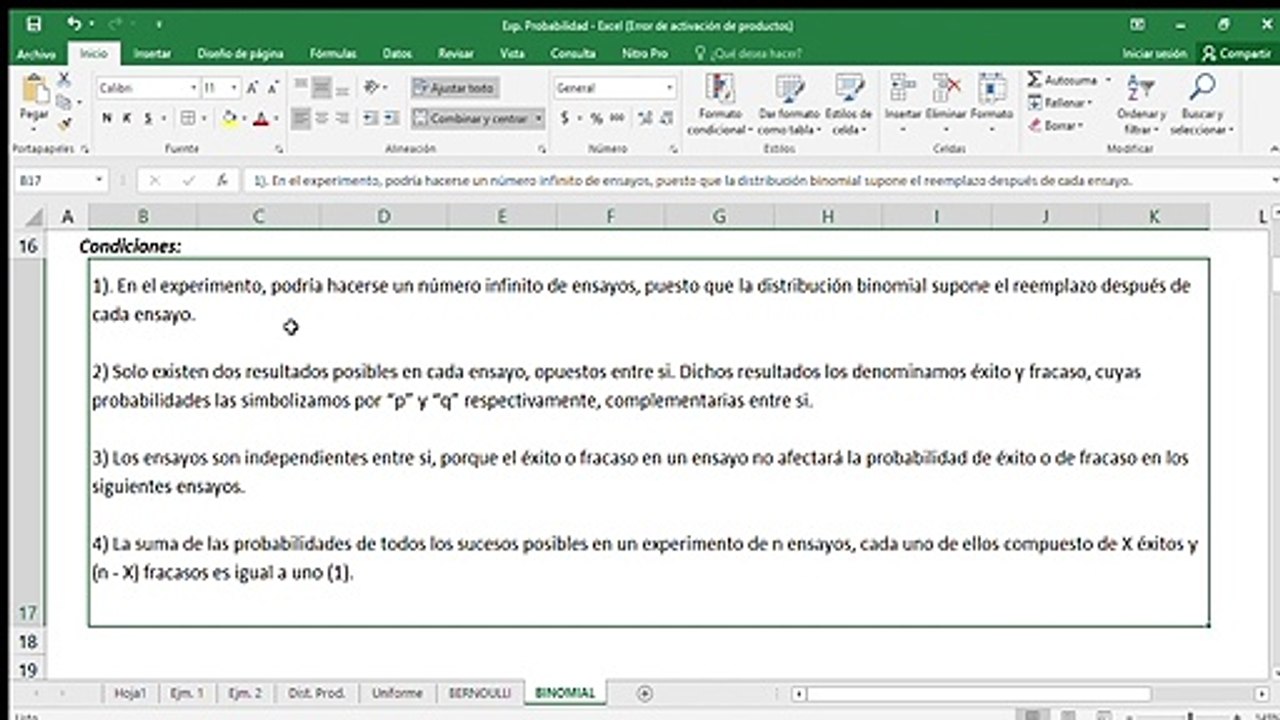Add a new sheet with plus icon

point(645,693)
